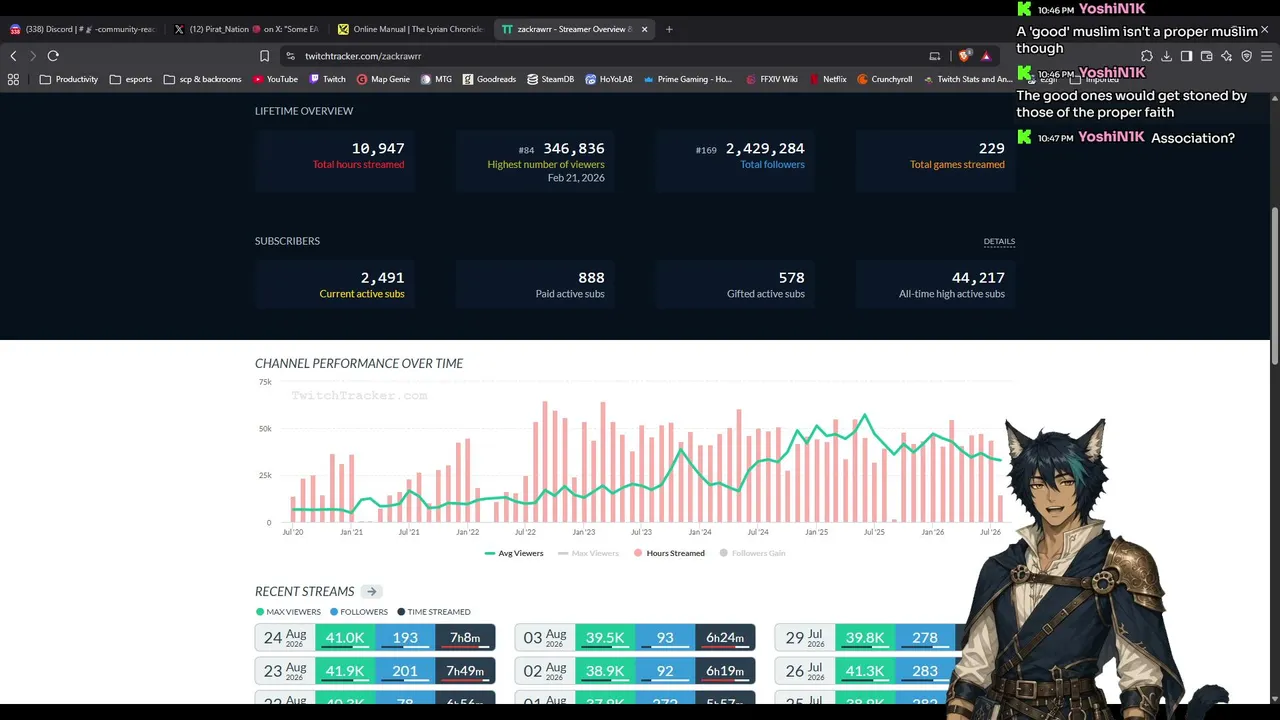
Task: Open the MTG bookmark
Action: click(436, 79)
